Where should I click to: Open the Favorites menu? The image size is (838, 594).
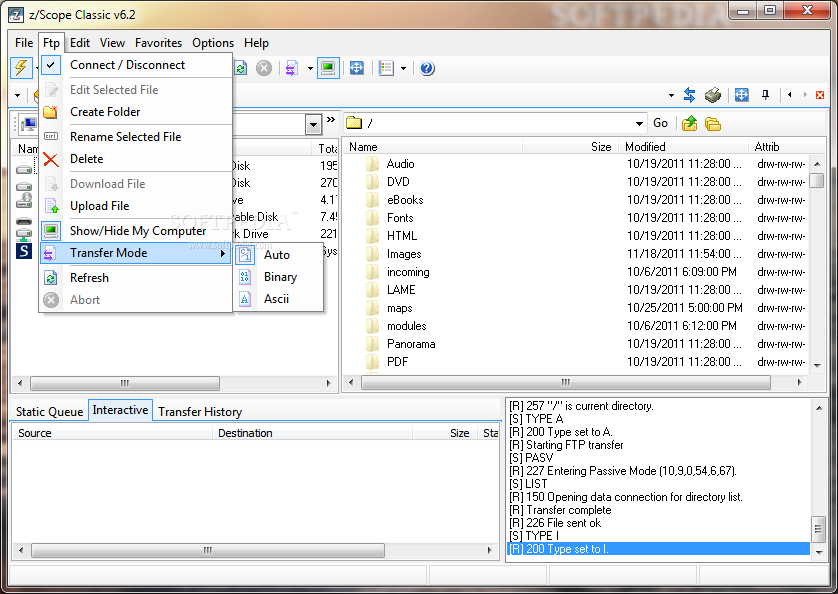click(158, 43)
